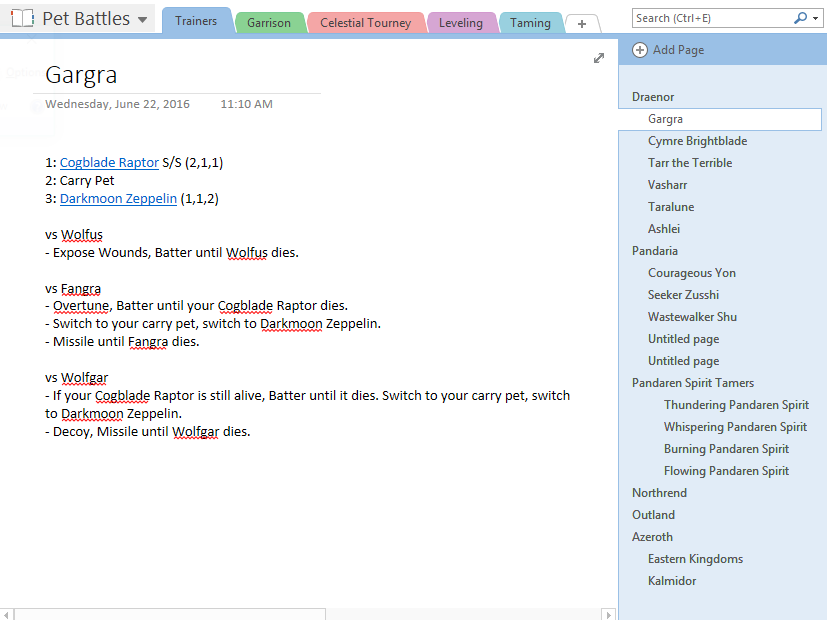The height and width of the screenshot is (620, 827).
Task: Open the Northrend page
Action: pyautogui.click(x=659, y=493)
